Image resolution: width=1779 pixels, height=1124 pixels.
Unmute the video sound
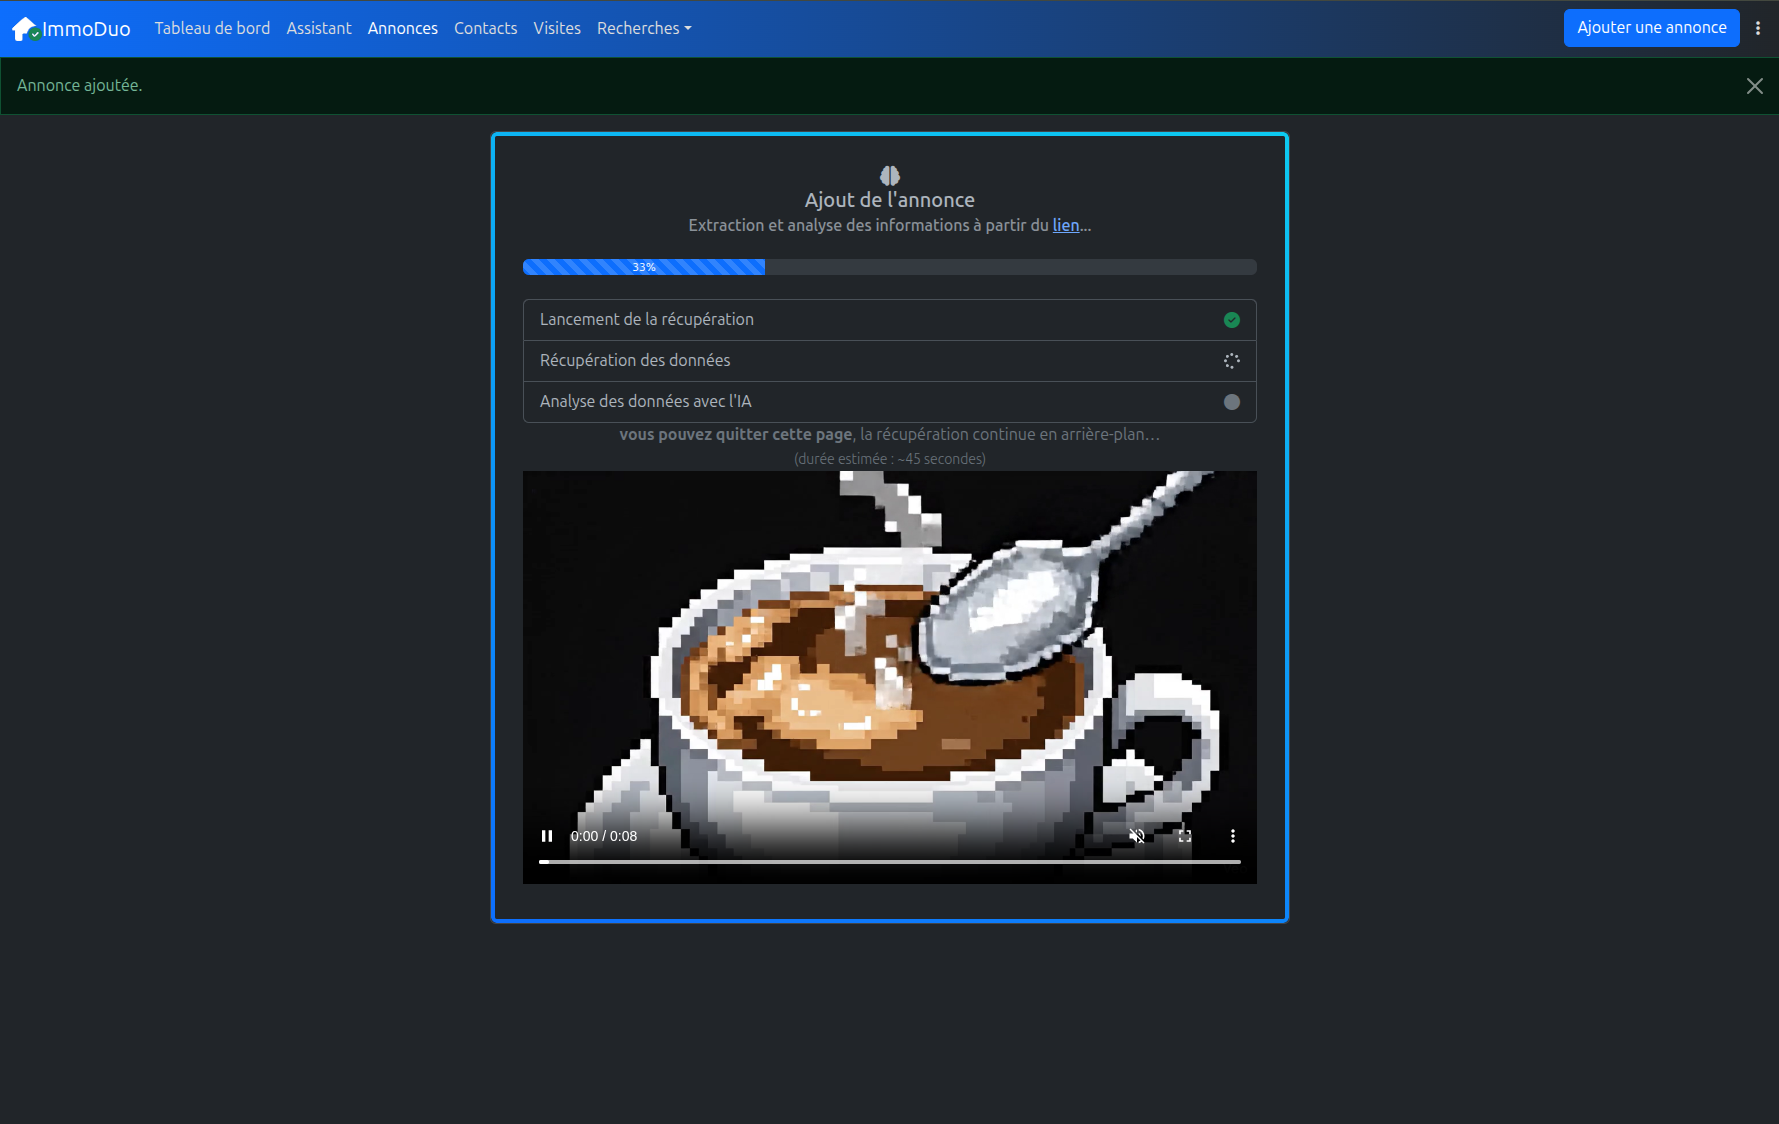(1137, 836)
